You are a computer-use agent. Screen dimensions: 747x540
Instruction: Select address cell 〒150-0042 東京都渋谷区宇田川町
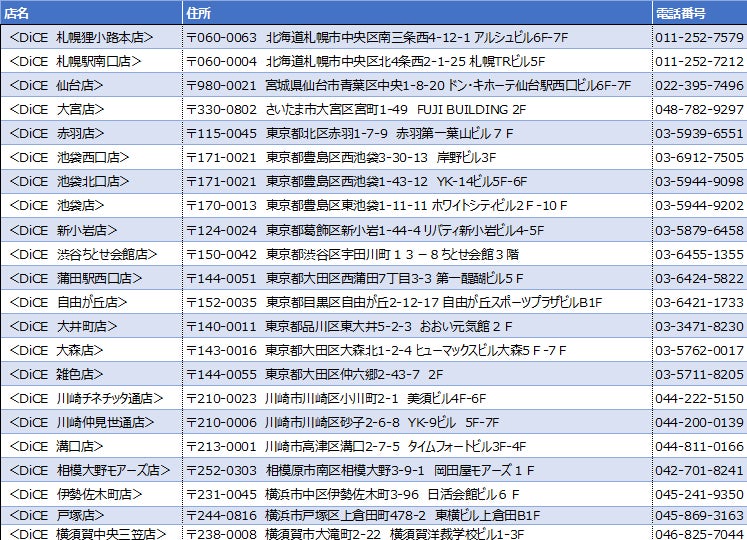[417, 255]
